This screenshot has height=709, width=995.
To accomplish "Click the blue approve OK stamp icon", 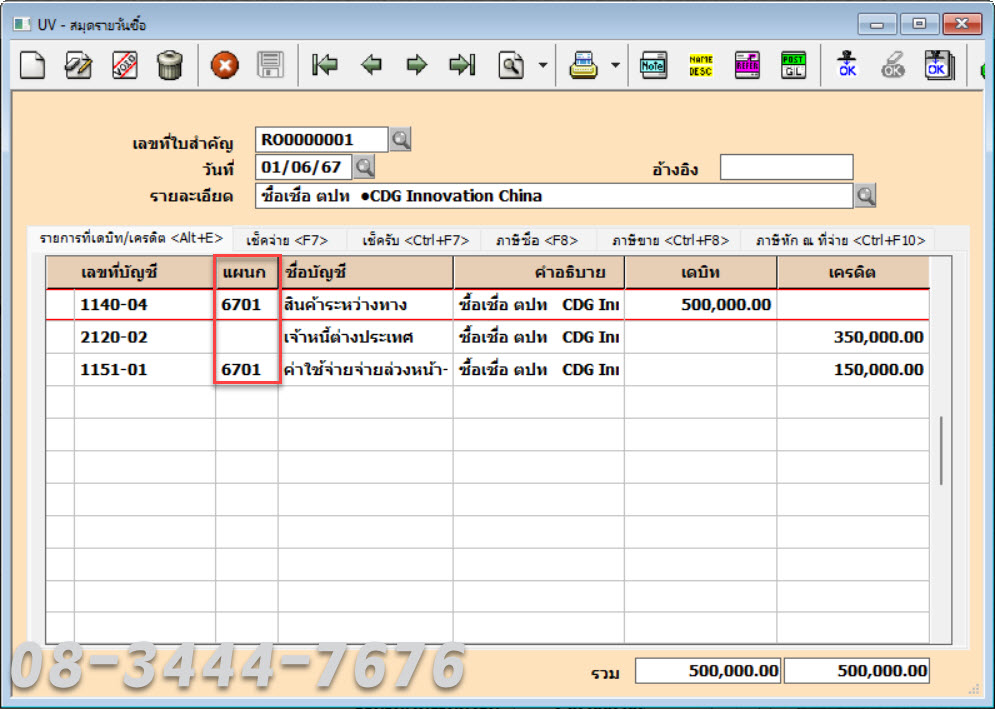I will [x=847, y=65].
